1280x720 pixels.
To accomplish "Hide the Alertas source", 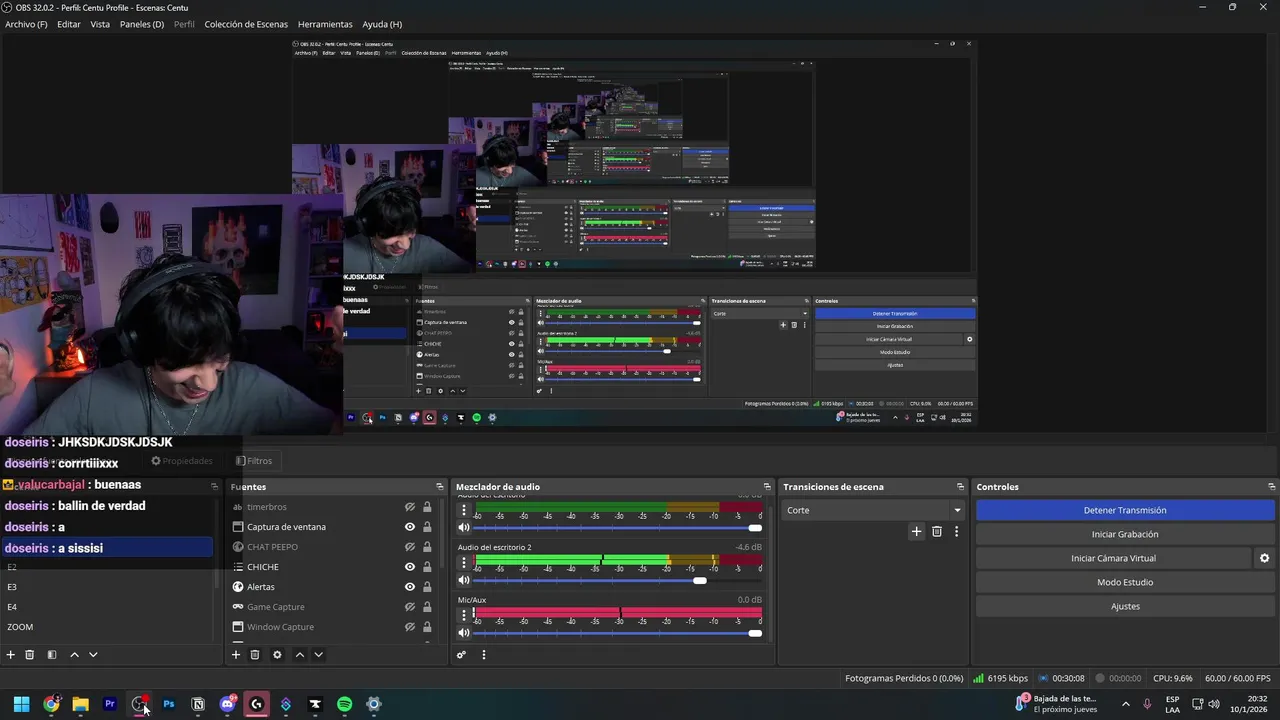I will click(410, 587).
